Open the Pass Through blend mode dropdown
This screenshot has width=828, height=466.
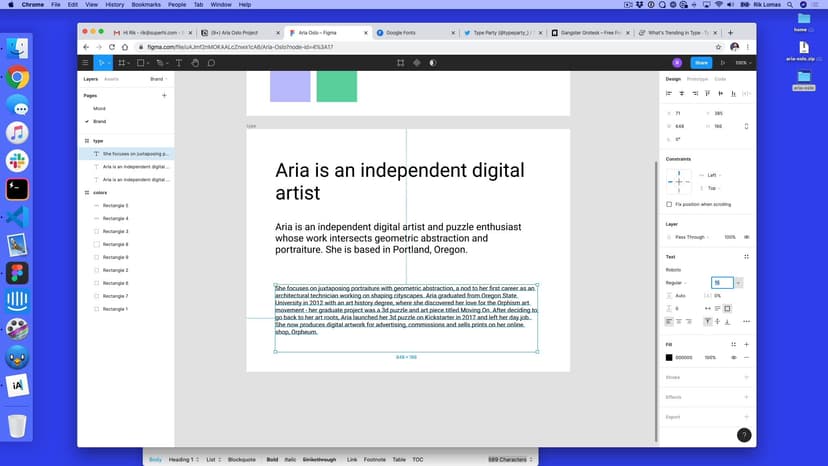point(691,237)
